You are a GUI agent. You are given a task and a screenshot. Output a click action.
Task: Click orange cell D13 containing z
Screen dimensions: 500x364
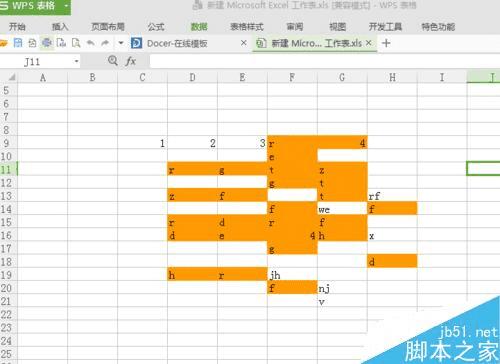(x=192, y=196)
